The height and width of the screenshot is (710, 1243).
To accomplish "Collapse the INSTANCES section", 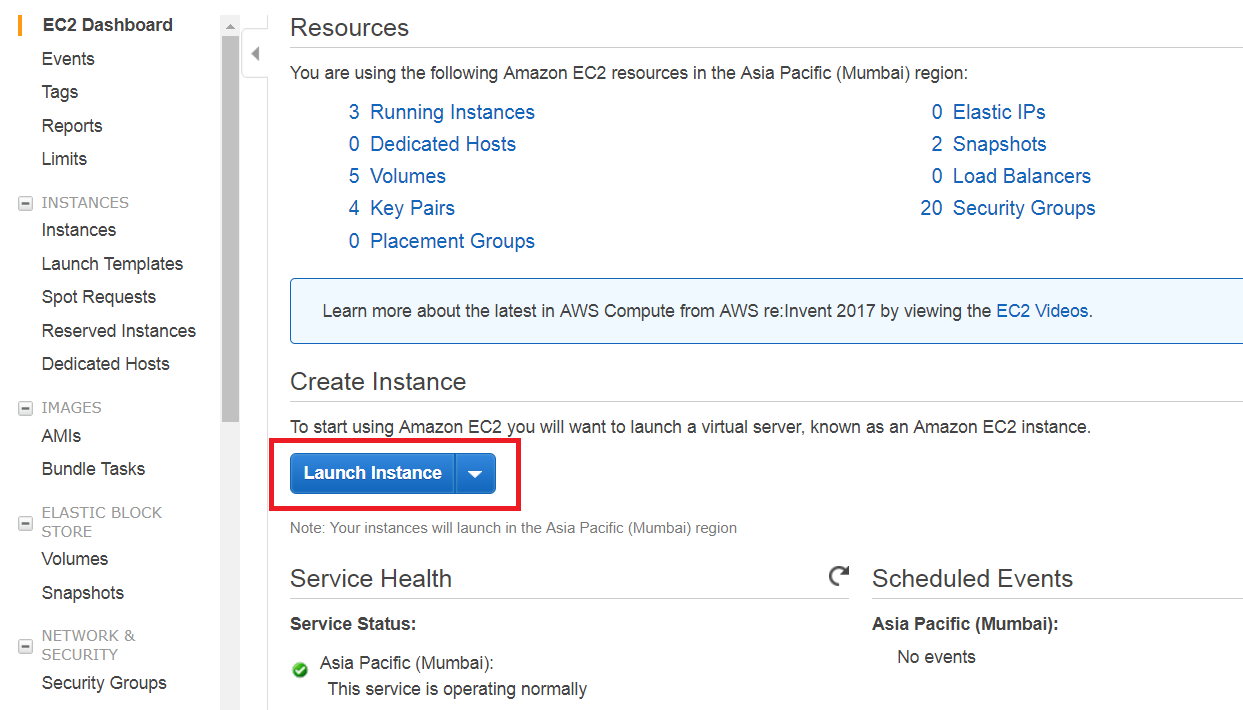I will tap(24, 202).
